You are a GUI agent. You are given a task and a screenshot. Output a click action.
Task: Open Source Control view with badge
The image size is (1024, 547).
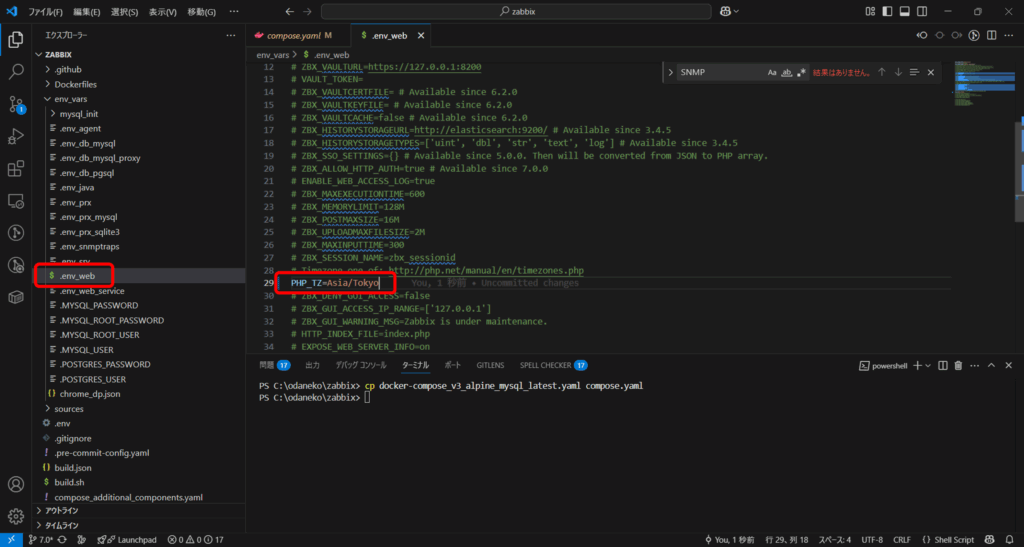[16, 104]
